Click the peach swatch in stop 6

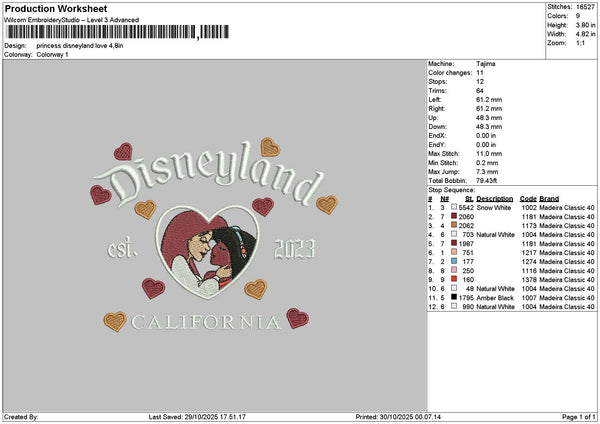(454, 252)
